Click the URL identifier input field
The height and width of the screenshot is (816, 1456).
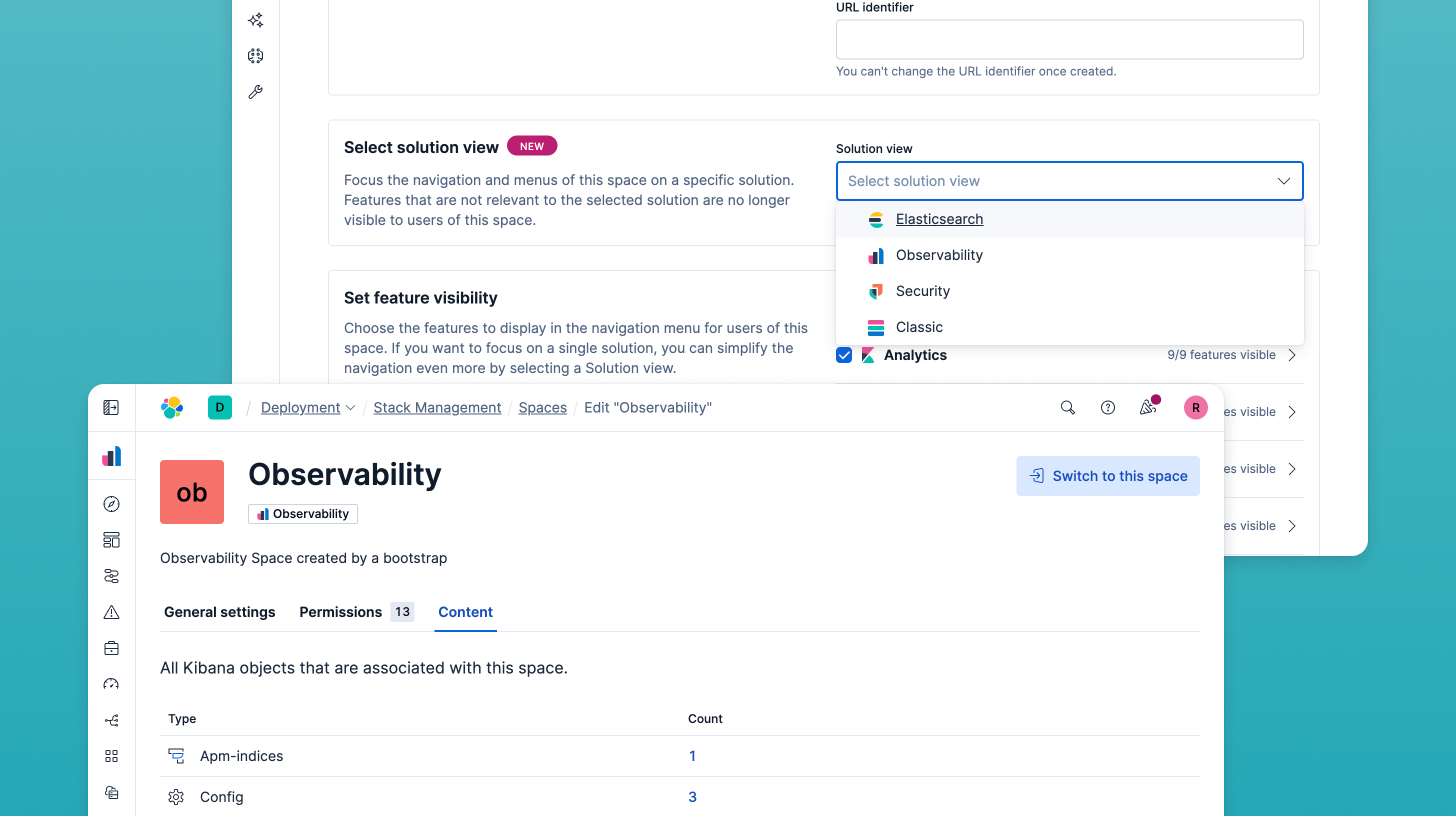click(x=1069, y=39)
